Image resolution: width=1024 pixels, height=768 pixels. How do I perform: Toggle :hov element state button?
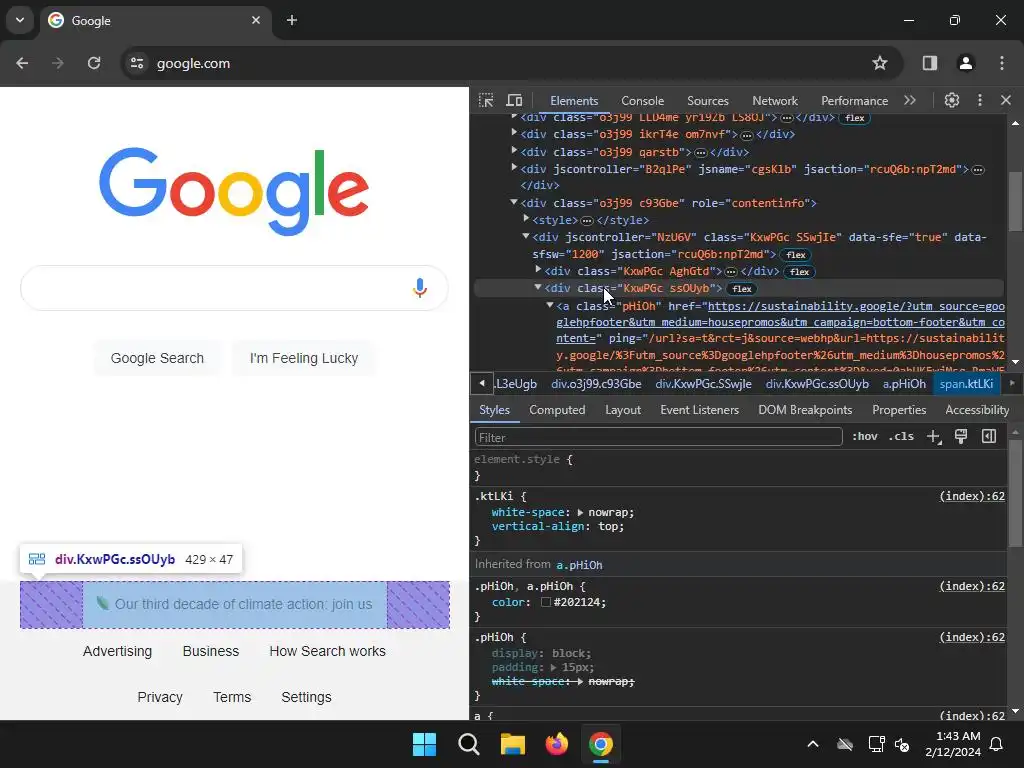click(x=865, y=437)
